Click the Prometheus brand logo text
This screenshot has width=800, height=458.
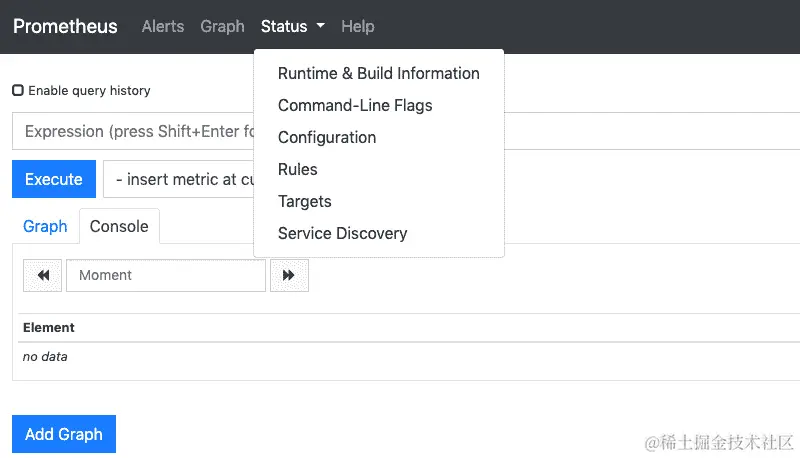click(65, 27)
